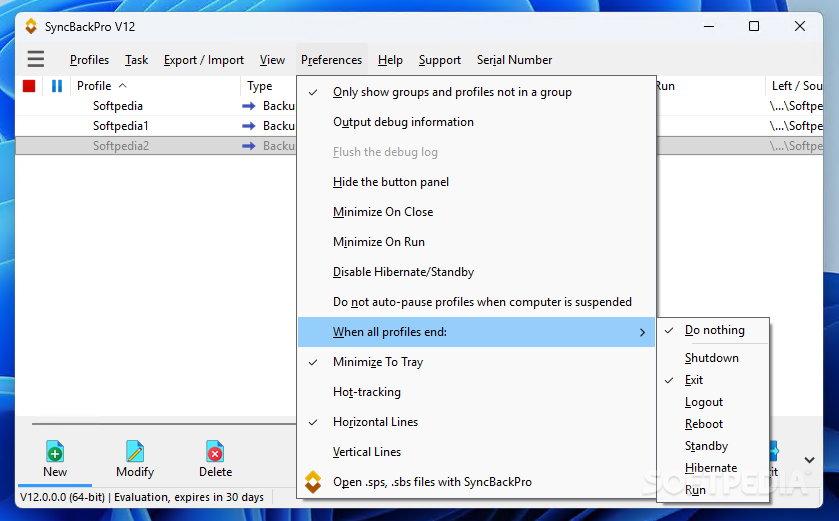Close the Preferences menu
The height and width of the screenshot is (521, 839).
331,60
